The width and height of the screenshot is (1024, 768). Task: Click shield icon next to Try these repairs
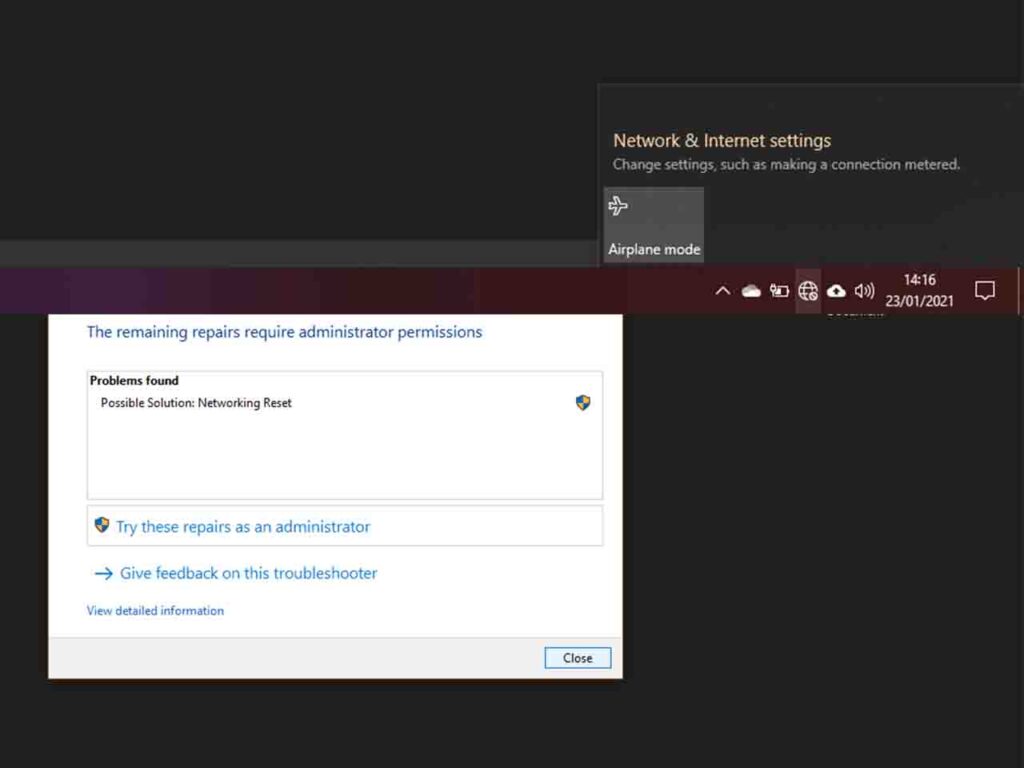pyautogui.click(x=102, y=526)
